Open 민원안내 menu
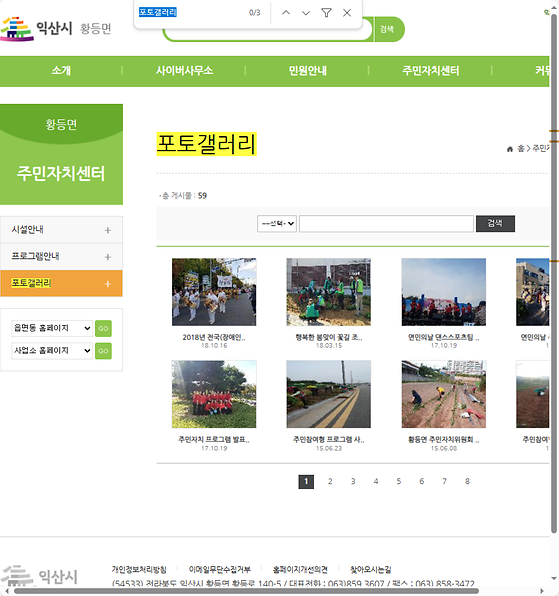The image size is (559, 596). pos(307,71)
